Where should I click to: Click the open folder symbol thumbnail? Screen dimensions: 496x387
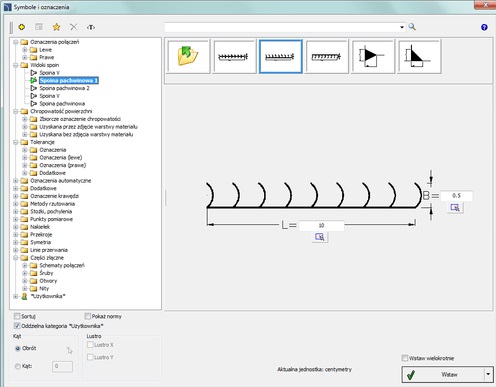pos(188,56)
